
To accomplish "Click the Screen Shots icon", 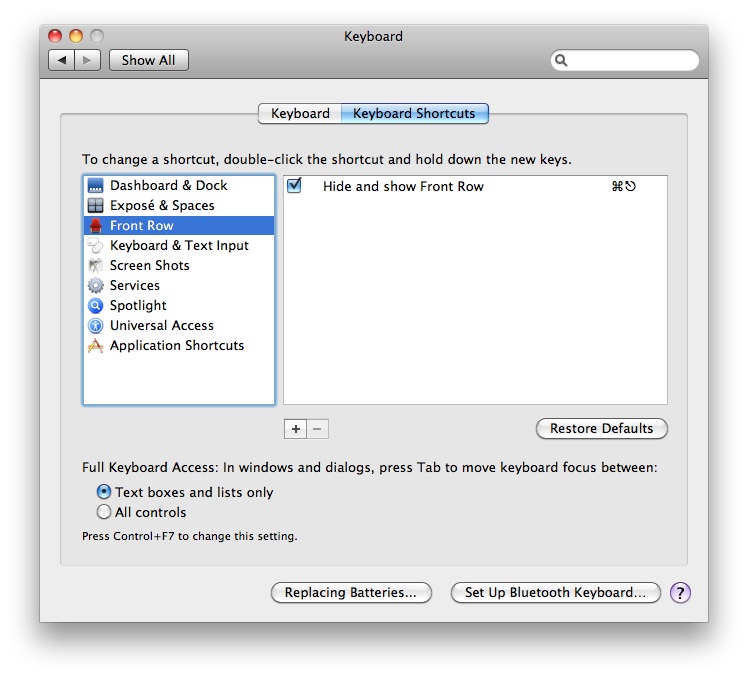I will coord(95,266).
